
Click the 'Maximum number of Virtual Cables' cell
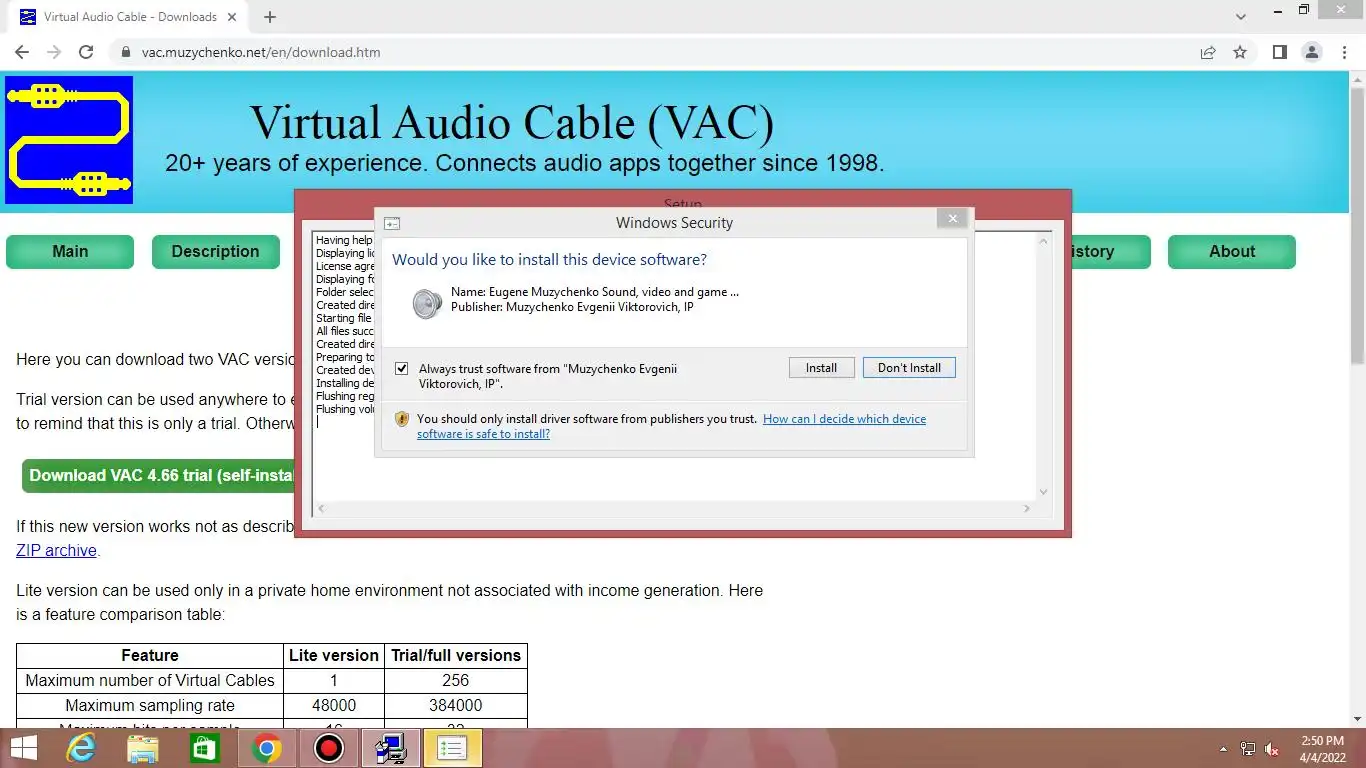150,680
